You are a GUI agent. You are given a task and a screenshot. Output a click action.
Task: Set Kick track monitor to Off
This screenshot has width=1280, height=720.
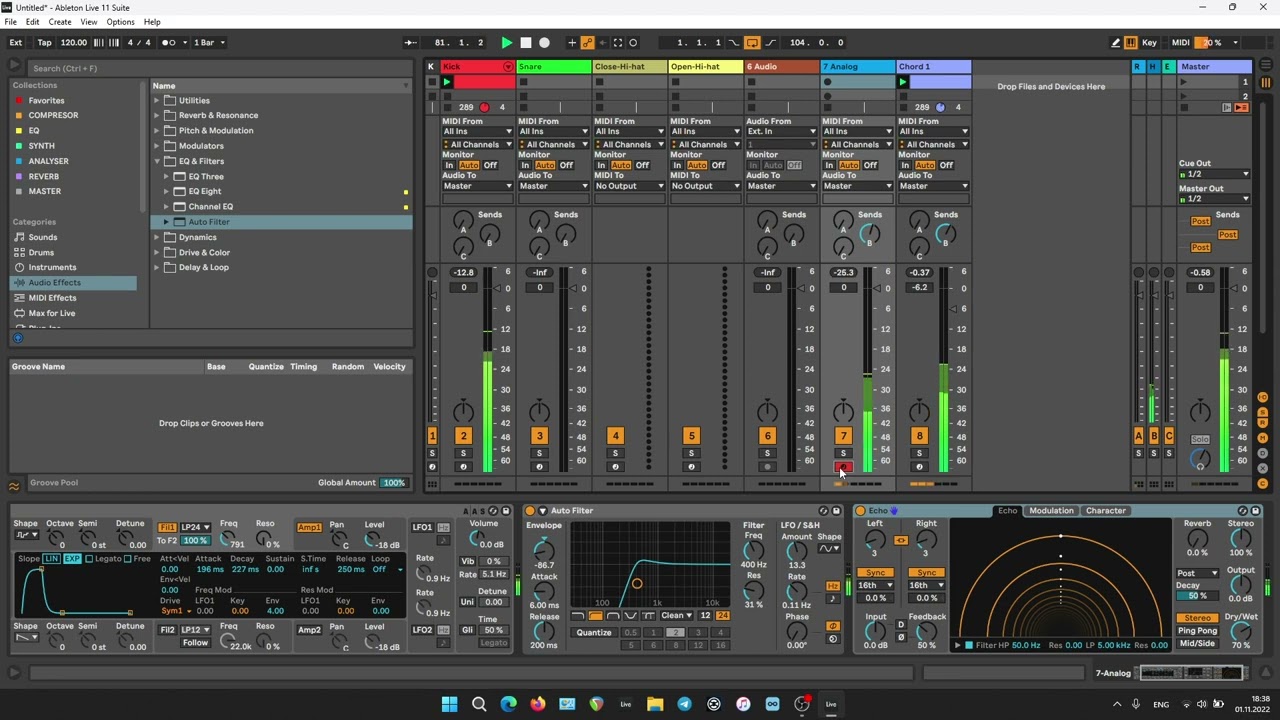coord(490,165)
